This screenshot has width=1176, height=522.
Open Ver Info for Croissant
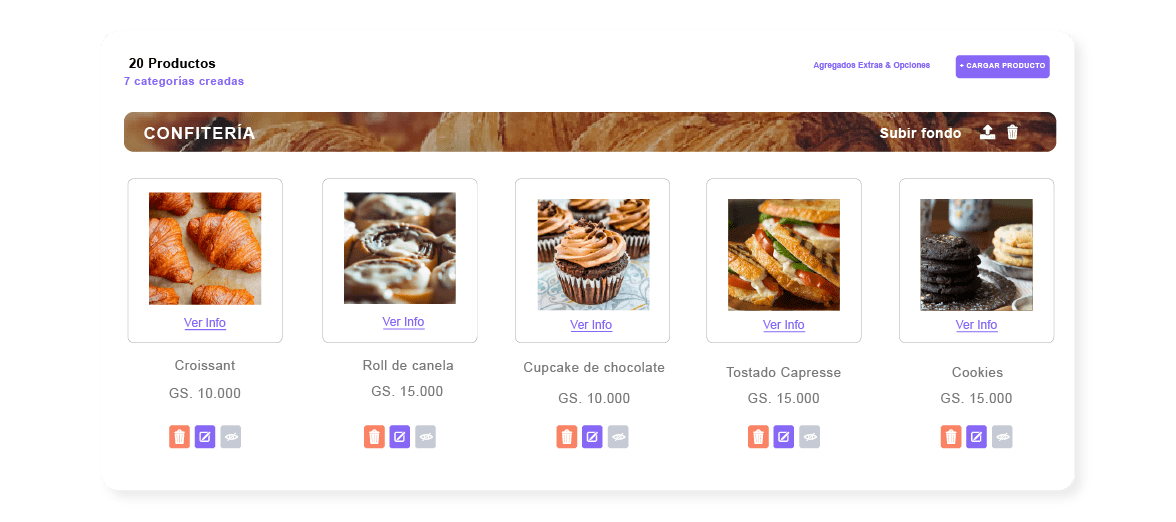(205, 323)
